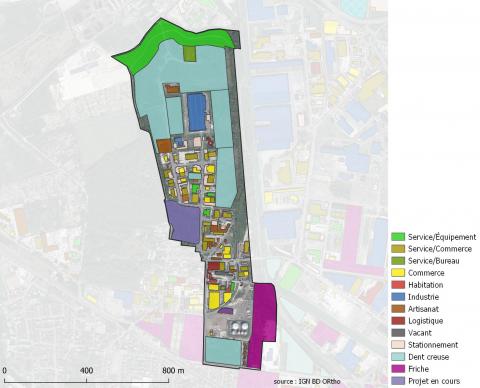Click the Dent creuse legend label
Viewport: 480px width, 388px height.
(x=428, y=357)
